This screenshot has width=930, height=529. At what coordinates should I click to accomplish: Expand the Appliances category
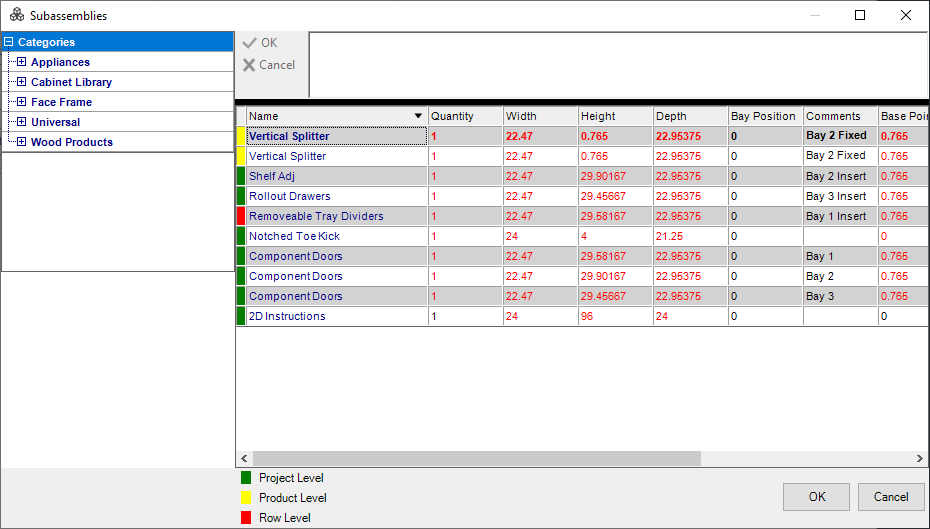(21, 62)
